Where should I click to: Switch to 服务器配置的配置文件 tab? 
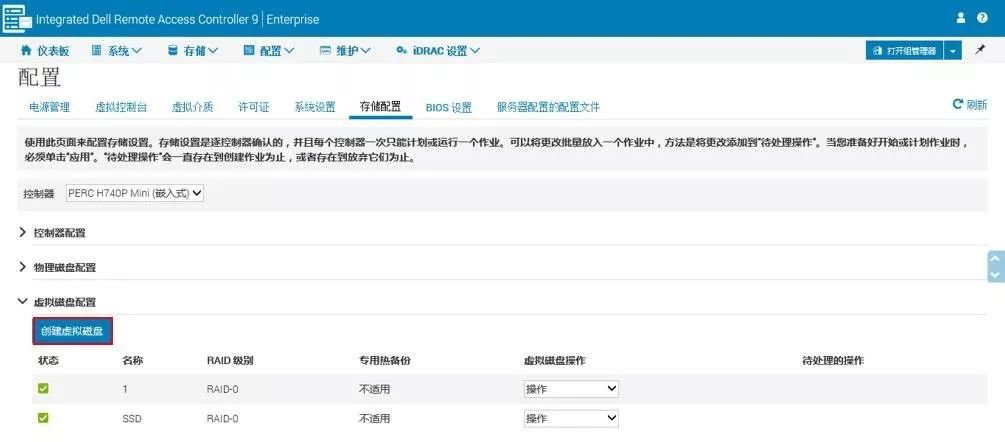(x=549, y=107)
